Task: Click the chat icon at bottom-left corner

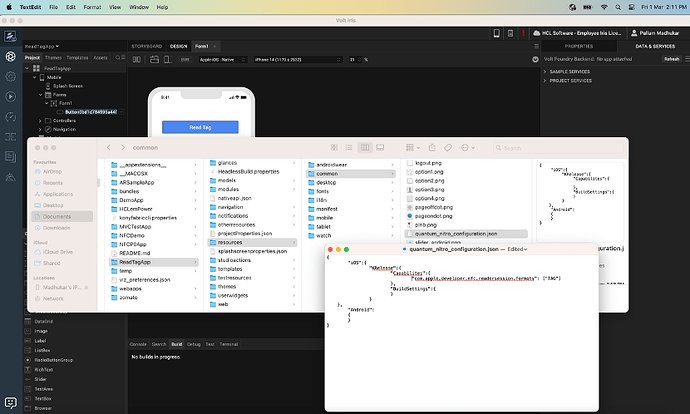Action: pyautogui.click(x=10, y=403)
